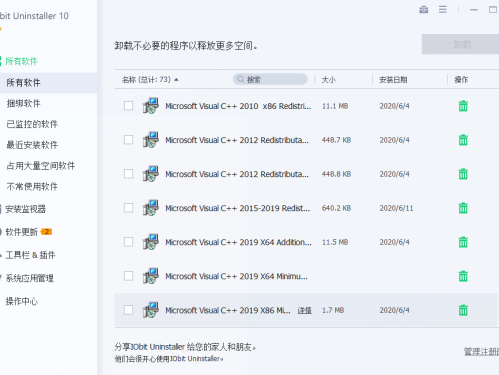This screenshot has width=499, height=375.
Task: Click the 操作 column header
Action: point(461,80)
